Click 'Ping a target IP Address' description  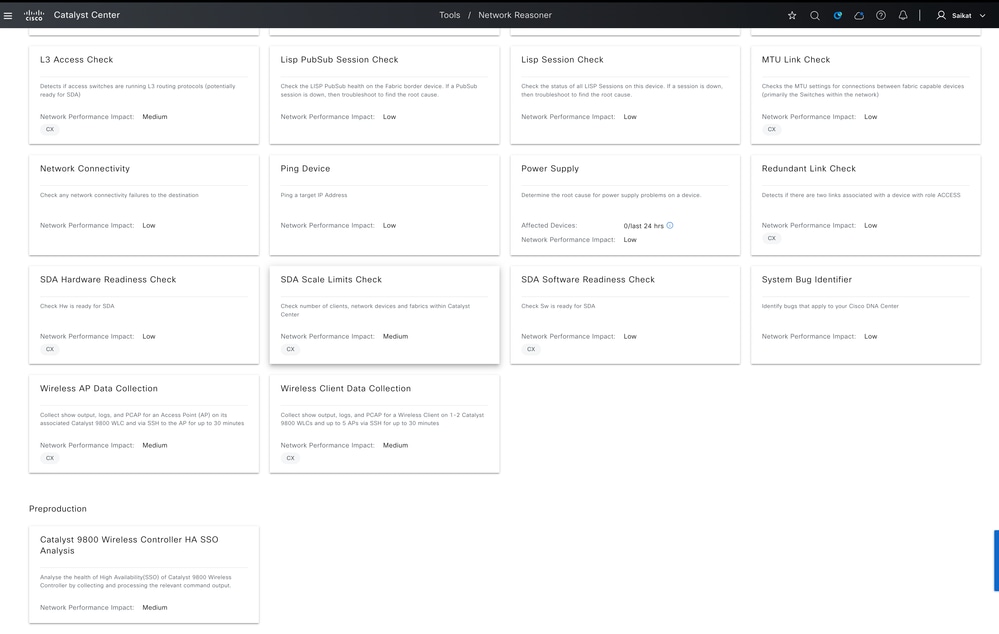313,195
